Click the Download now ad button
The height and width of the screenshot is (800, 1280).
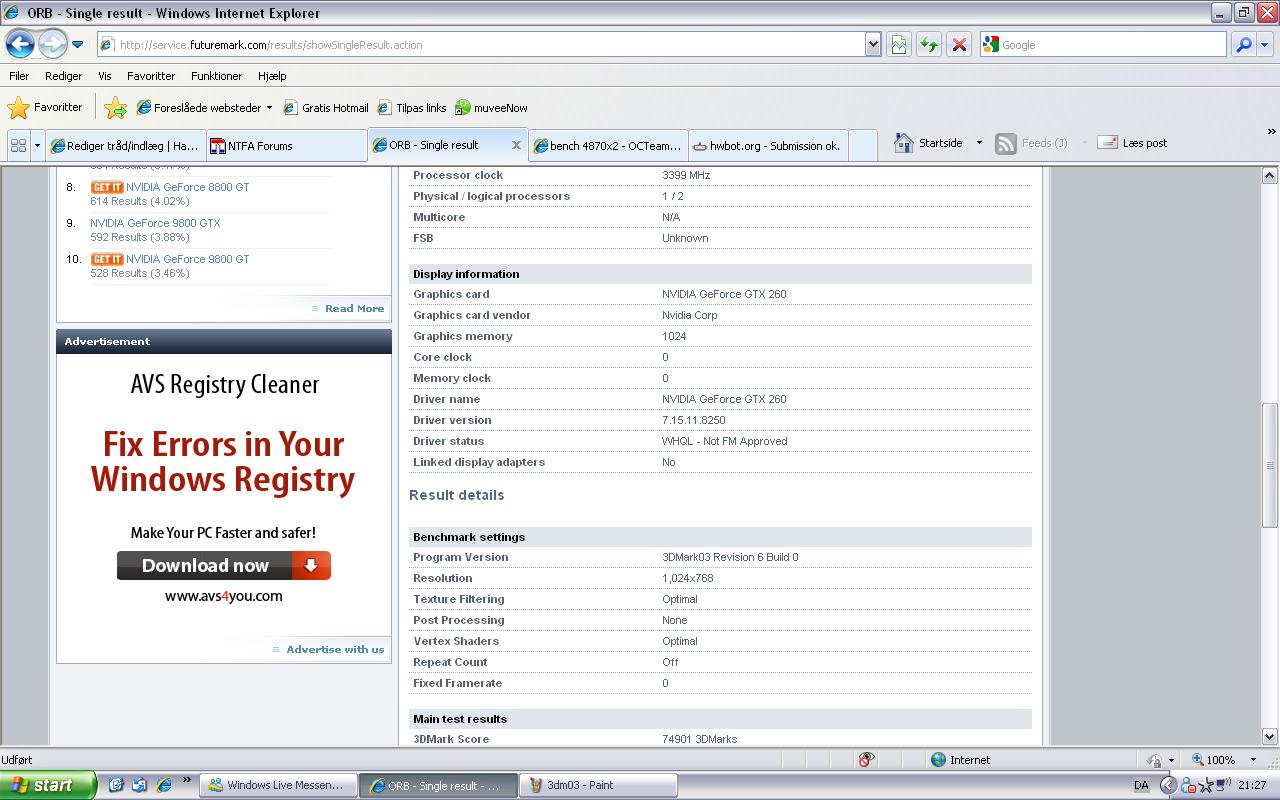(x=224, y=565)
